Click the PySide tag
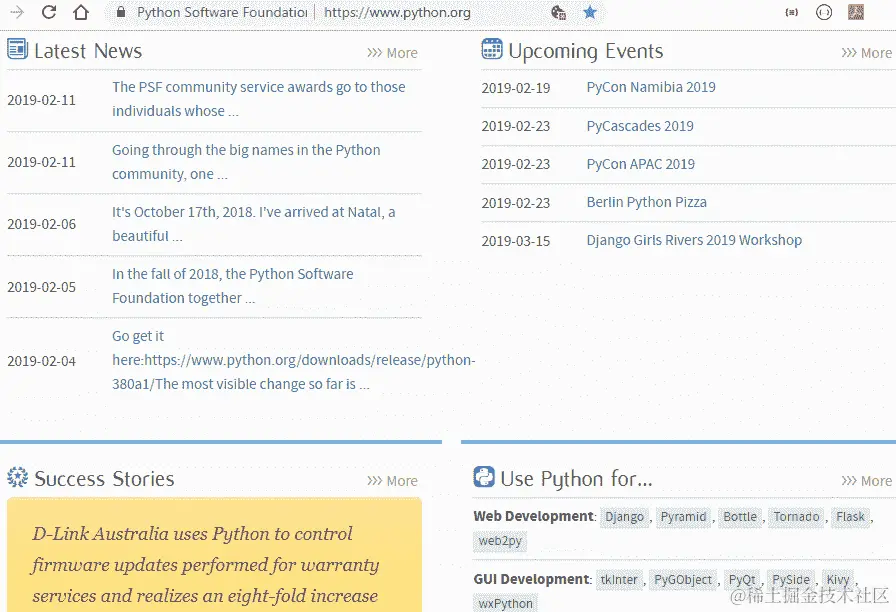 (791, 580)
